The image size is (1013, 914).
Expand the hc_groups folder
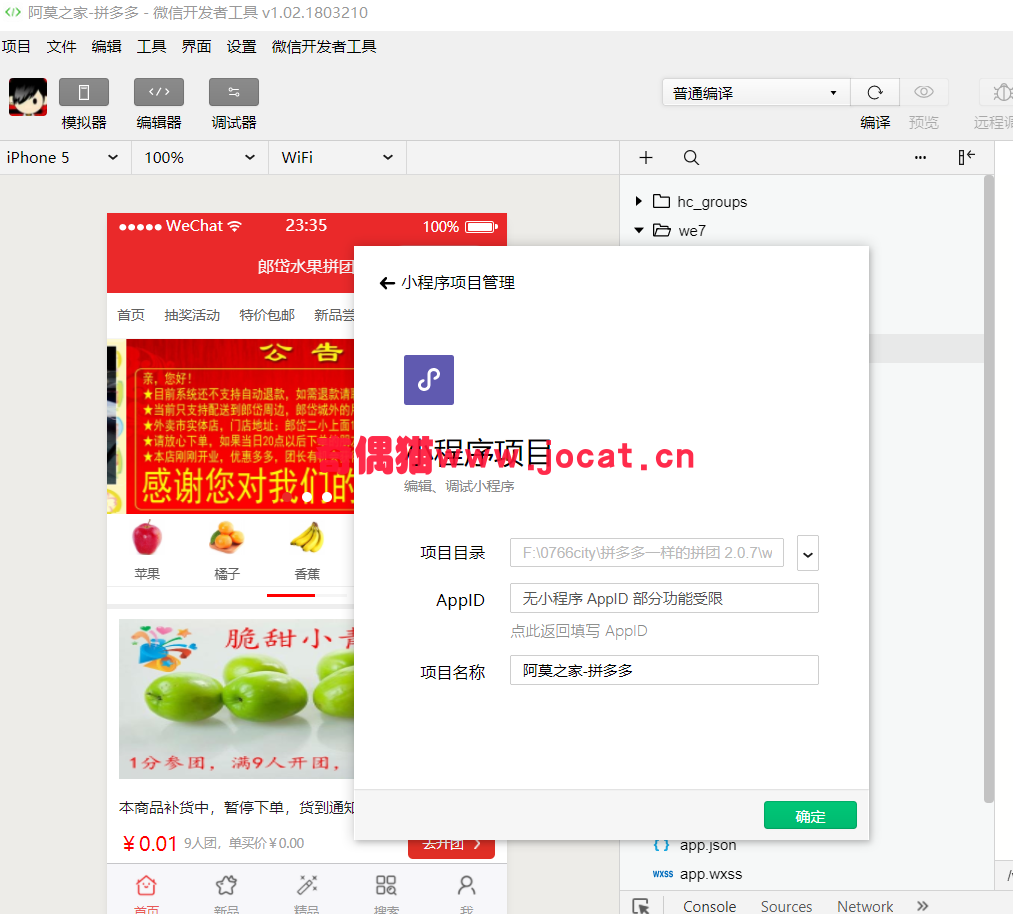click(x=638, y=202)
